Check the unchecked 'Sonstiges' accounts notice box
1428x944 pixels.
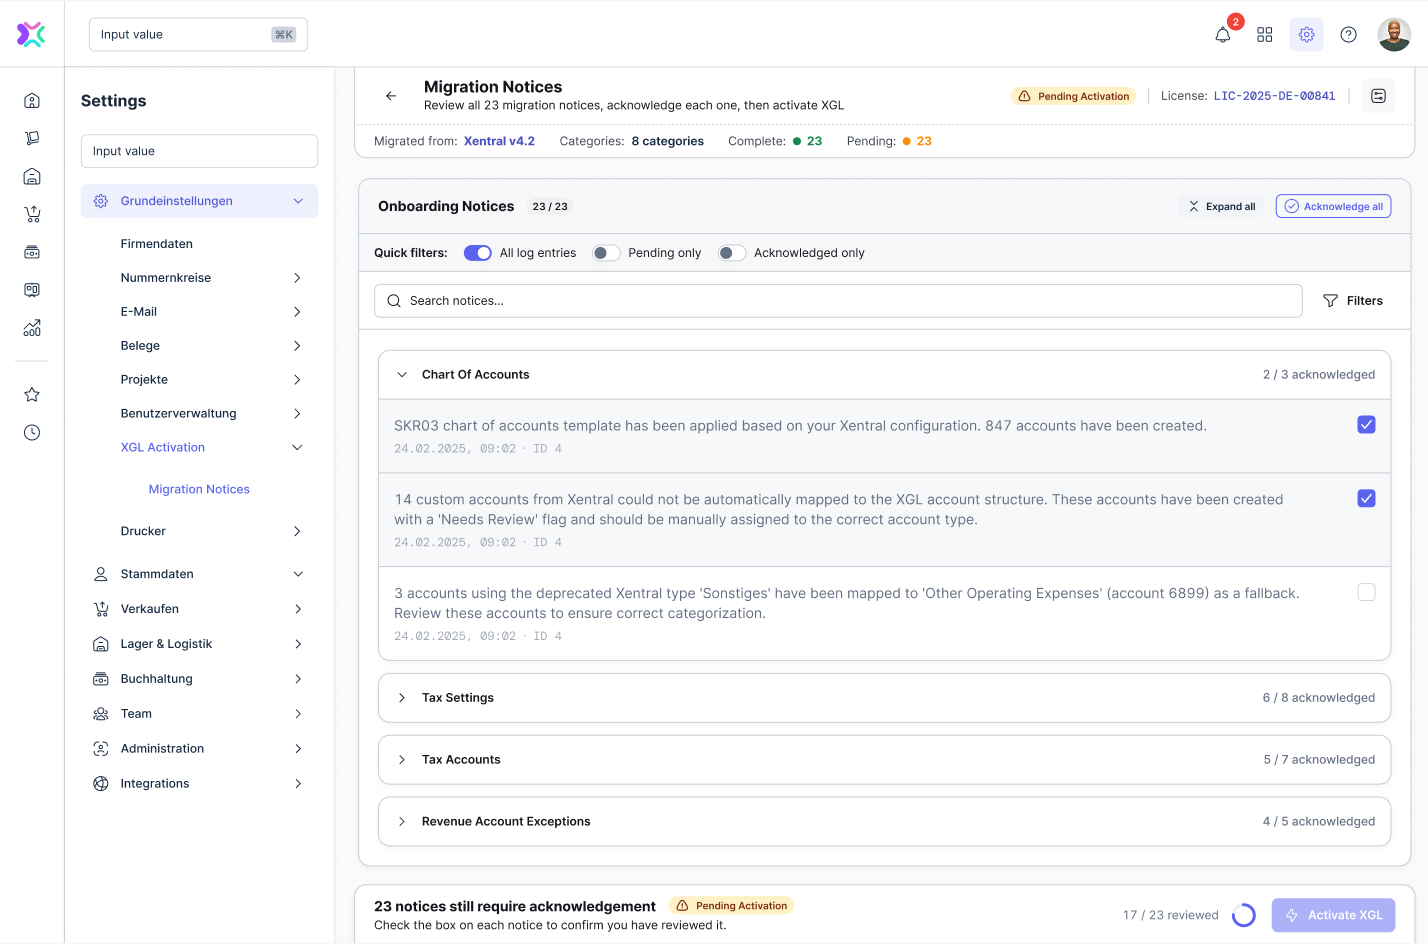point(1366,593)
